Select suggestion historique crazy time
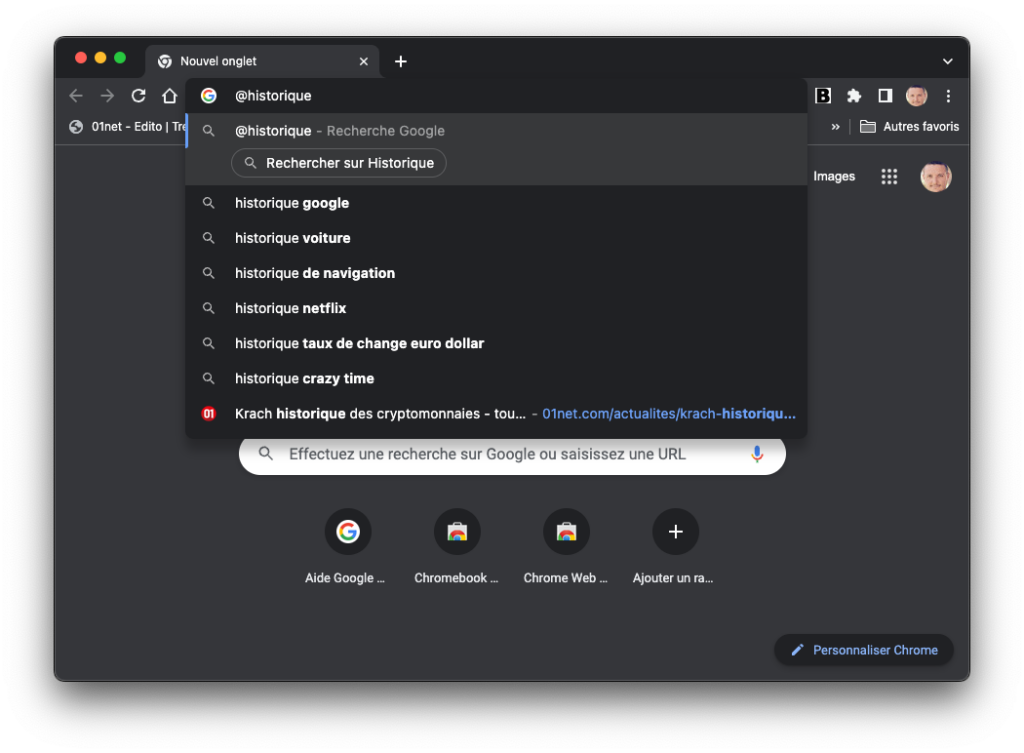This screenshot has height=753, width=1024. coord(496,379)
